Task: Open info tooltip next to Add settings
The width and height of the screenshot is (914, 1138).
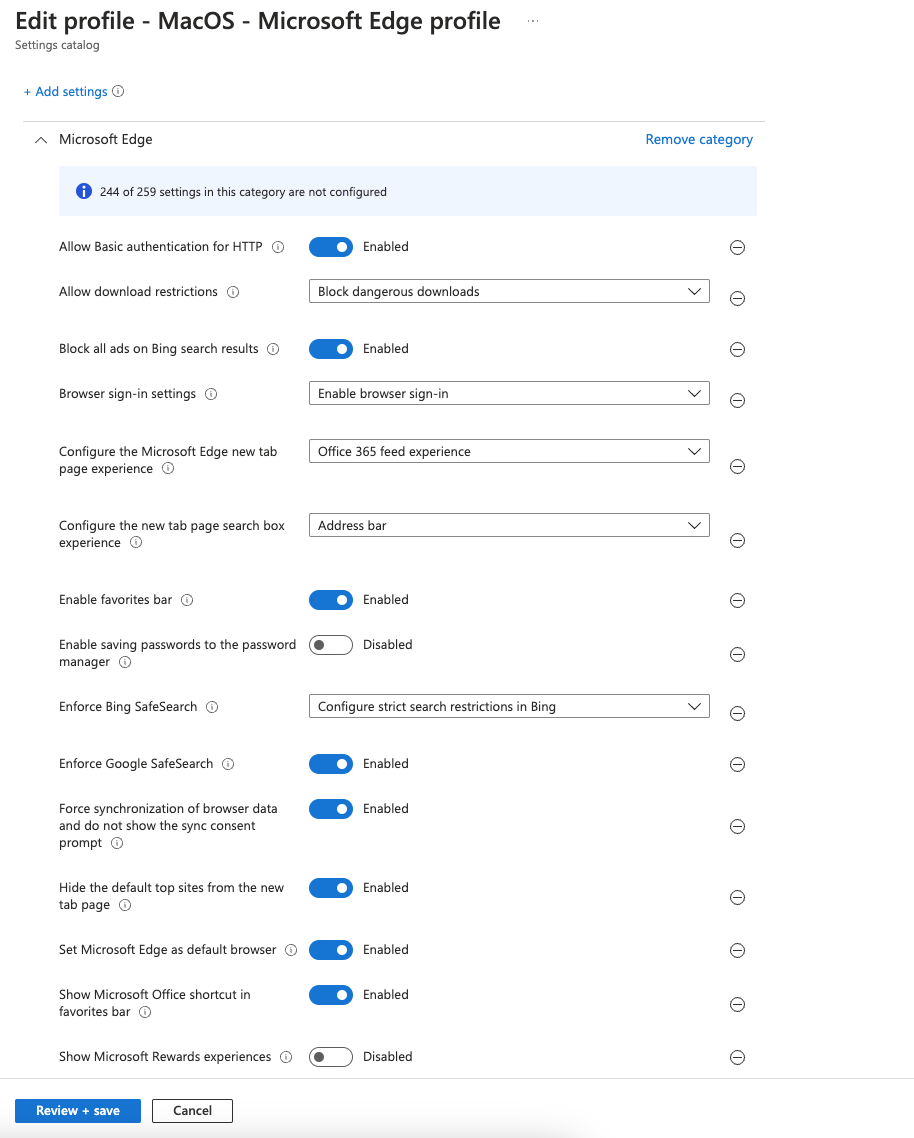Action: [118, 91]
